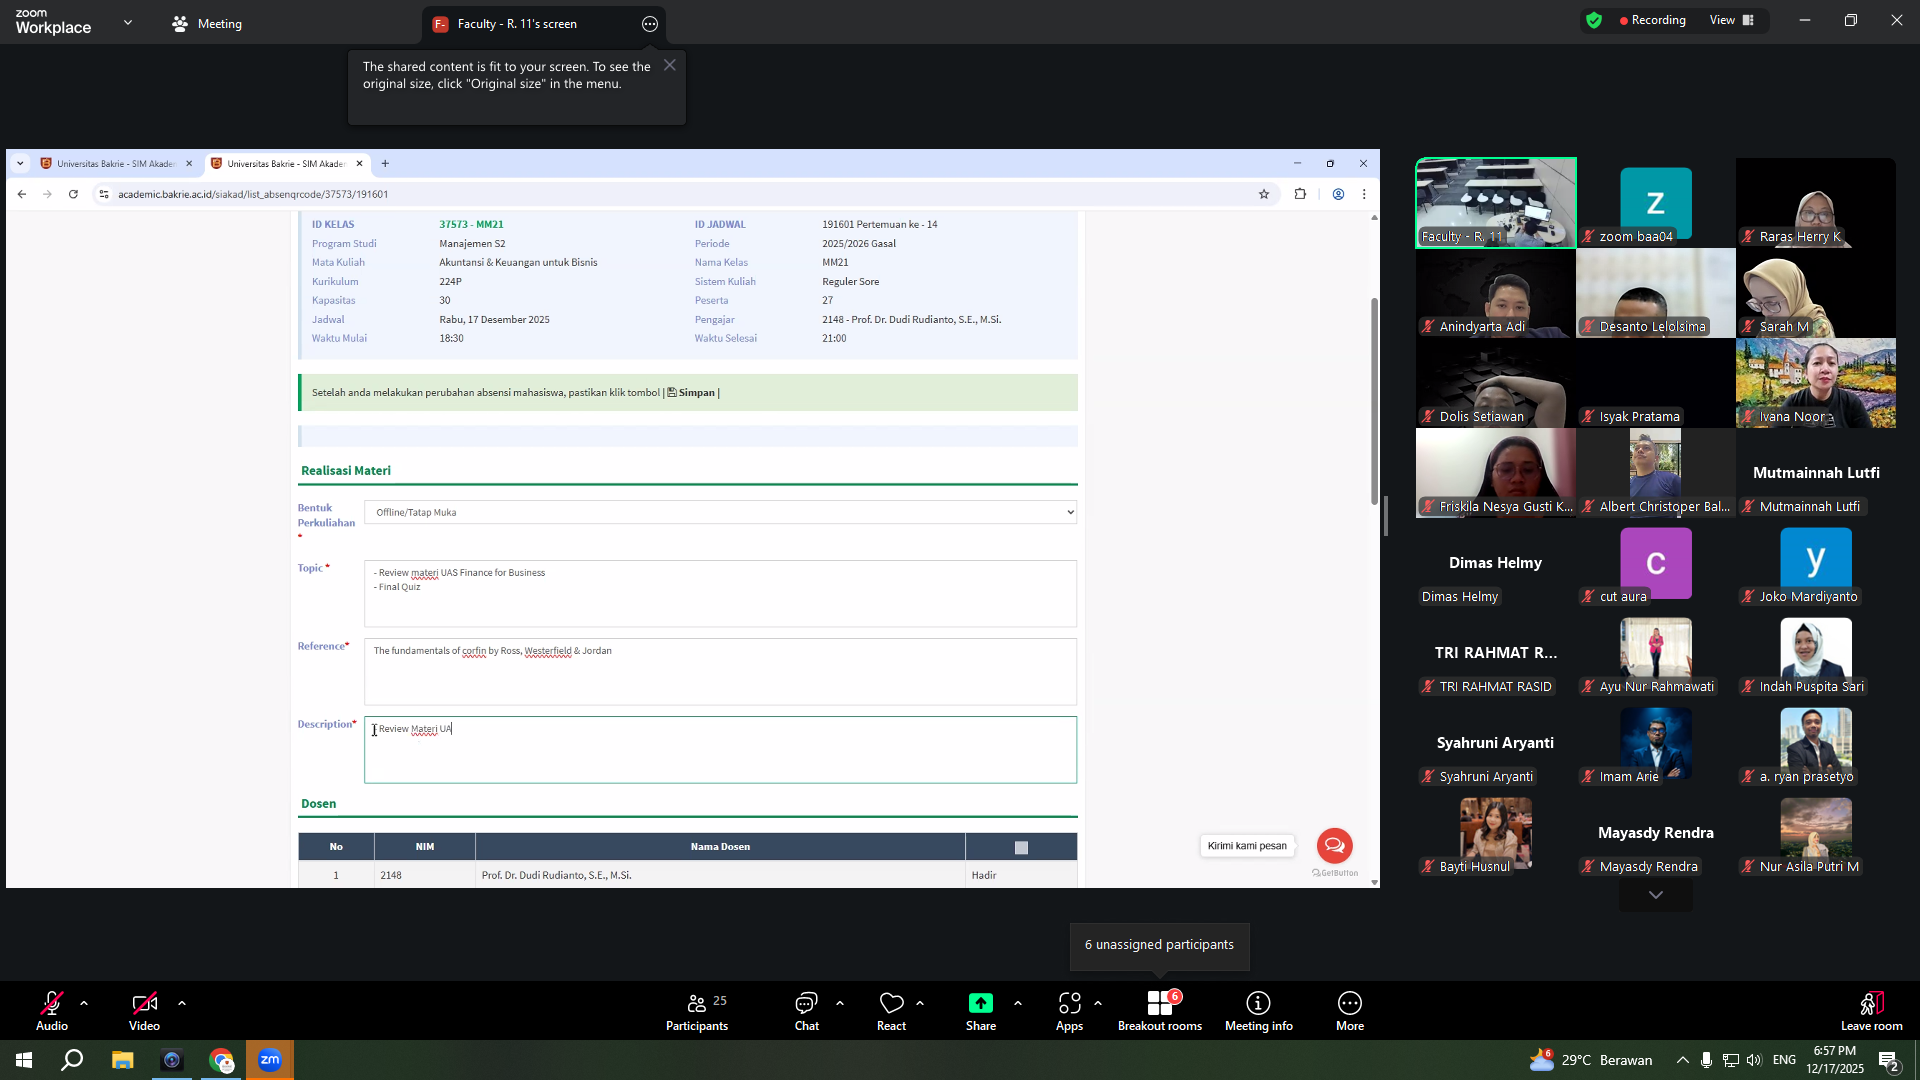The height and width of the screenshot is (1080, 1920).
Task: Click the shared browser's vertical scrollbar
Action: click(x=1374, y=400)
